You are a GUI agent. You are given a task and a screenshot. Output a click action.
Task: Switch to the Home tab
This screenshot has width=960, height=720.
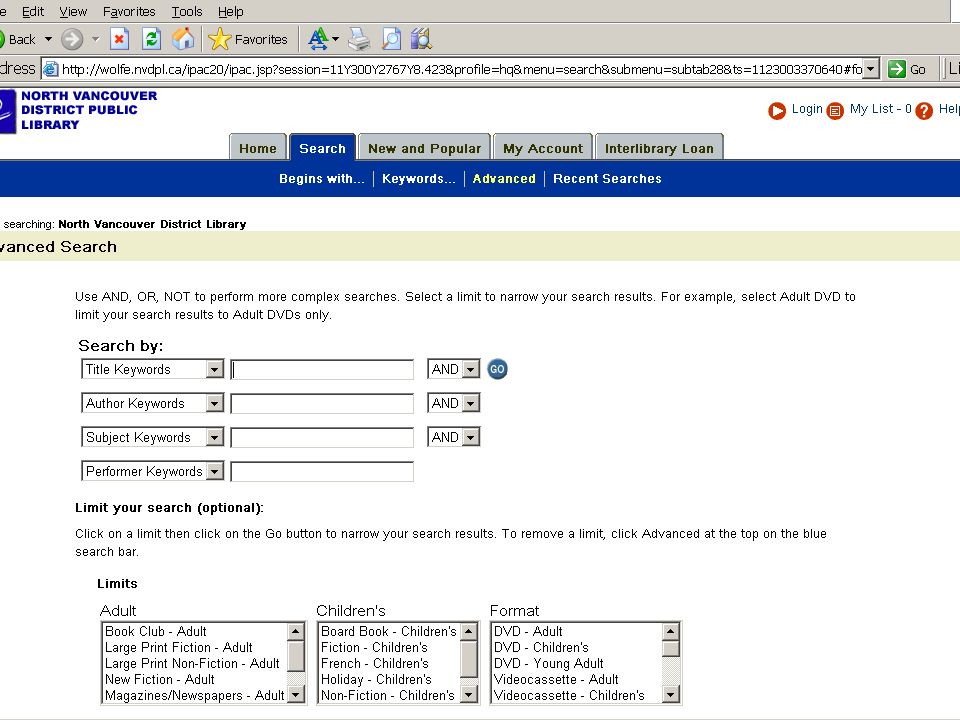(258, 148)
